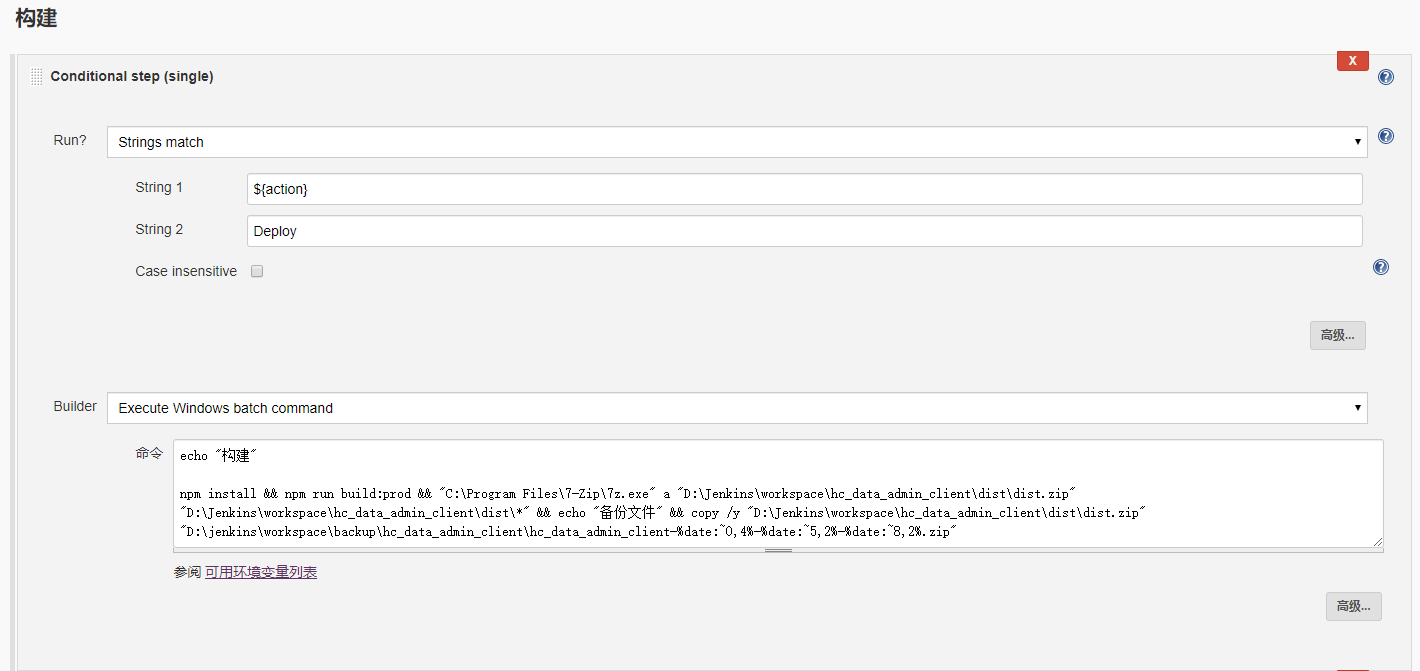The height and width of the screenshot is (671, 1420).
Task: Click the Builder field label
Action: click(x=75, y=406)
